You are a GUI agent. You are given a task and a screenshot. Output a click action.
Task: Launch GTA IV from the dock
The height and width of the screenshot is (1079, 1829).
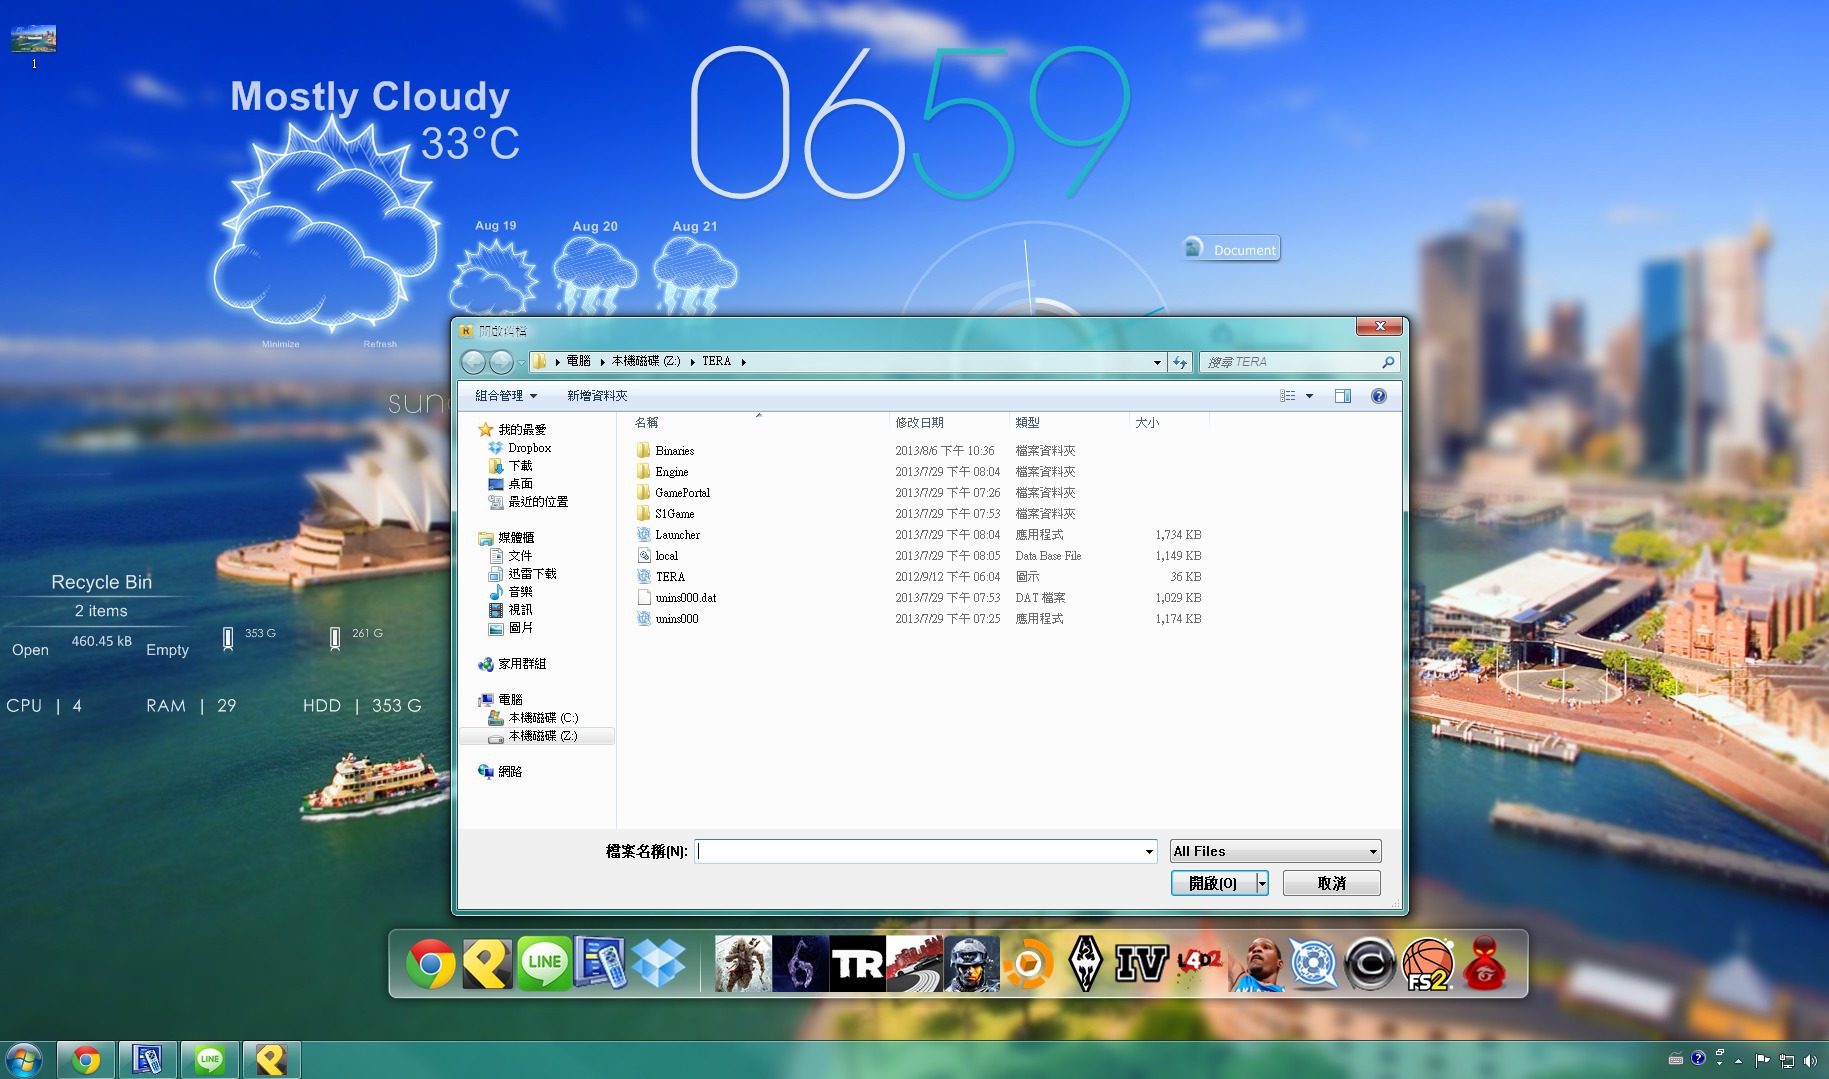[1141, 964]
